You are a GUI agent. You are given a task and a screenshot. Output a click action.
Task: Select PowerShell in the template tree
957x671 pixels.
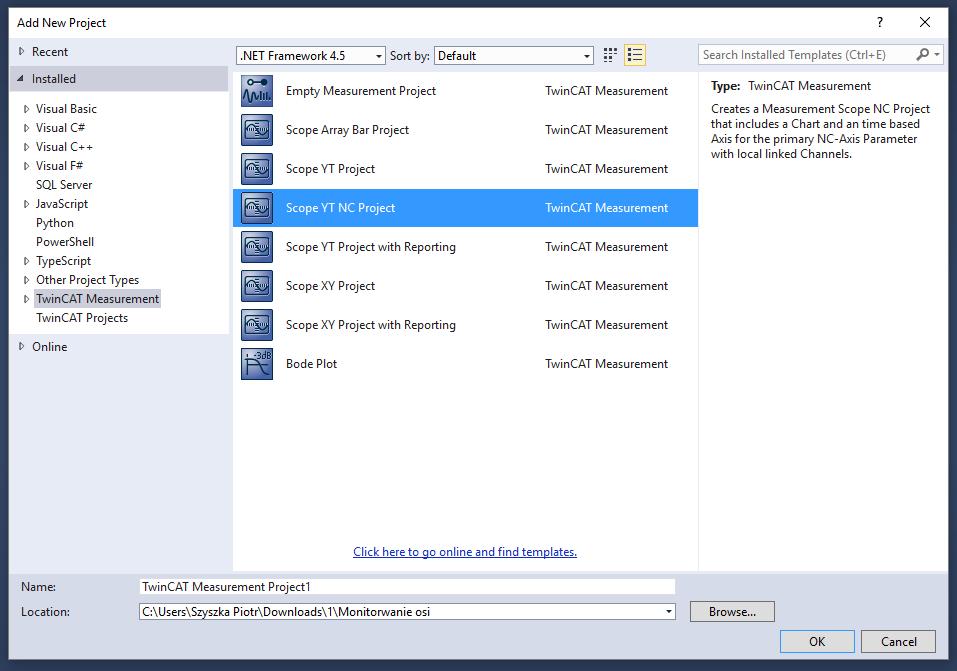click(65, 242)
